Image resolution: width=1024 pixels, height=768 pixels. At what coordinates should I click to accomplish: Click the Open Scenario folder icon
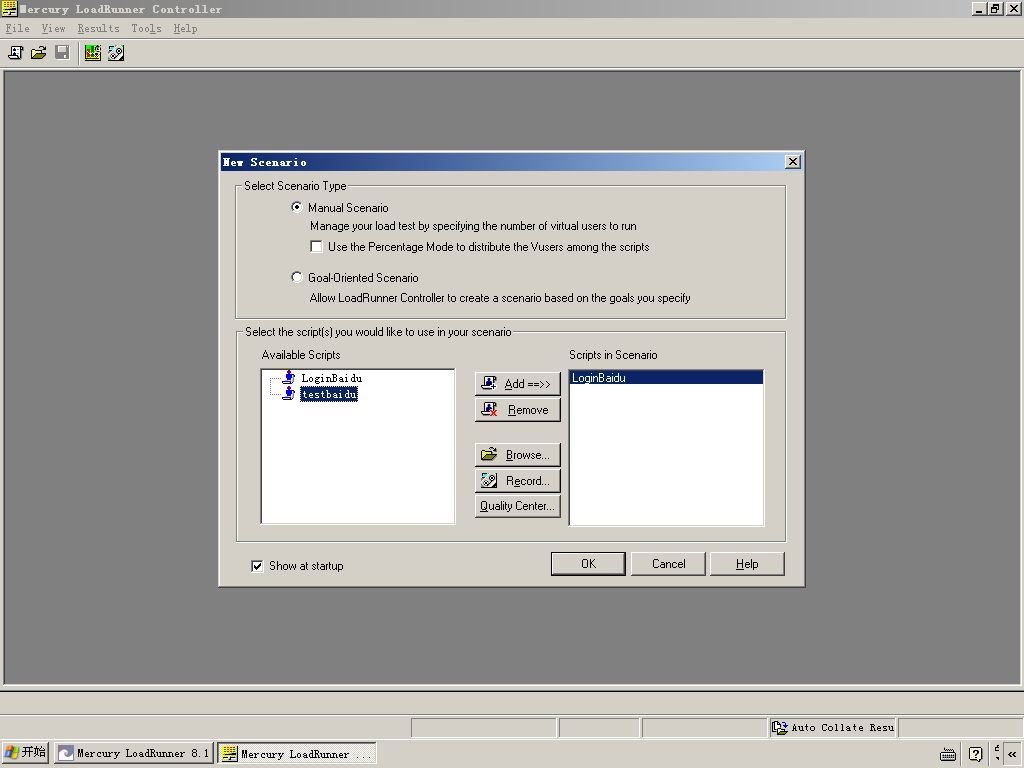coord(39,53)
